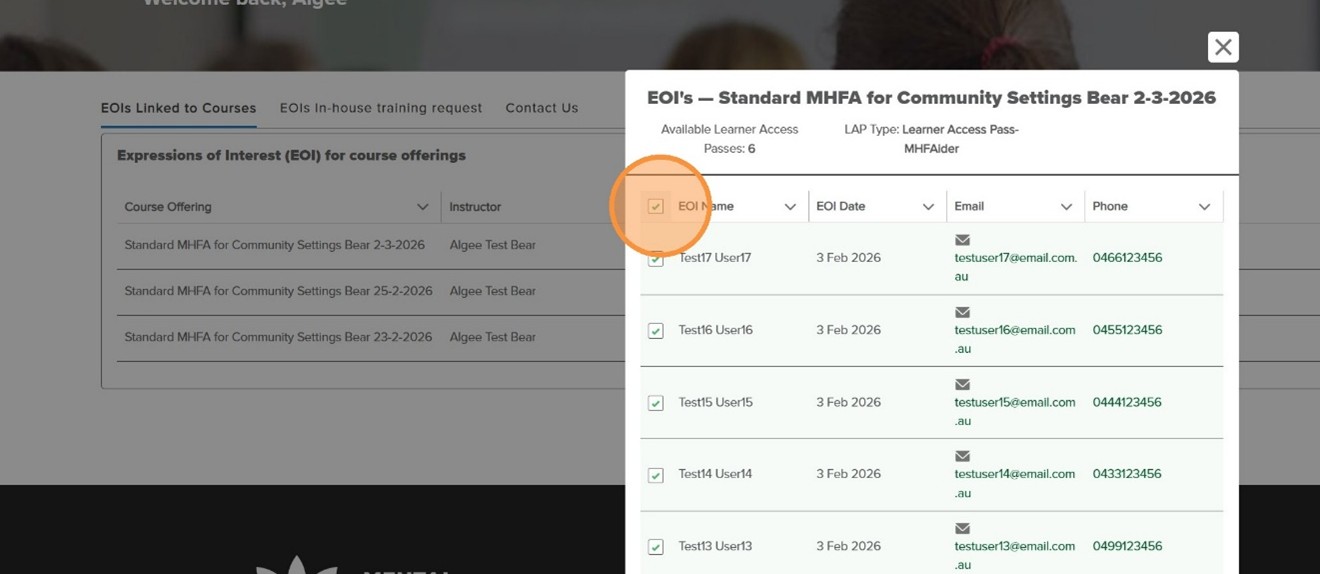Screen dimensions: 1320x574
Task: Open the Contact Us tab
Action: coord(541,108)
